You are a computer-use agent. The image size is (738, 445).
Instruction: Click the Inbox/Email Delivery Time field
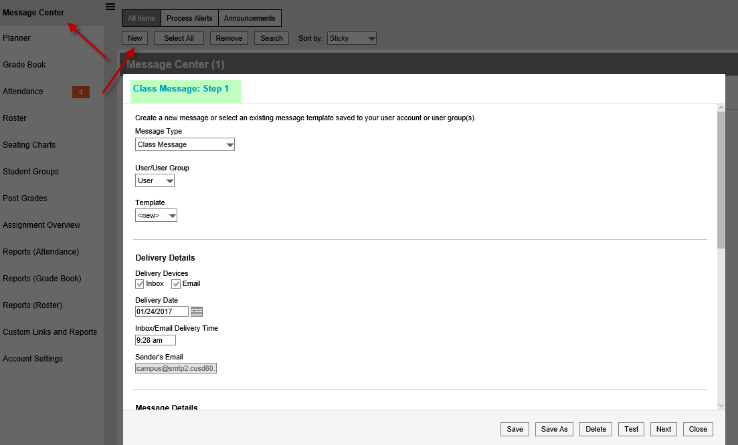pos(155,340)
